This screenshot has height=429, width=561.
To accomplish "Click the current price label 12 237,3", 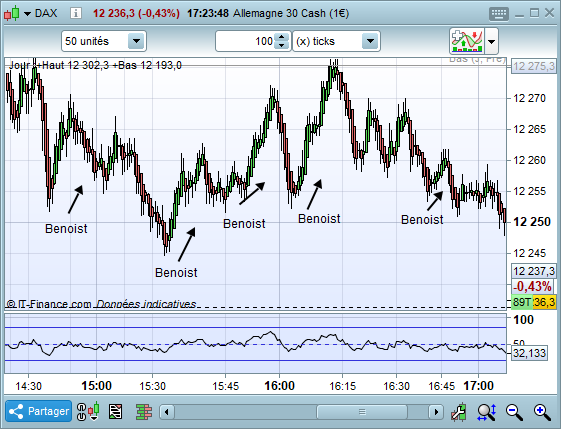I will pos(533,271).
